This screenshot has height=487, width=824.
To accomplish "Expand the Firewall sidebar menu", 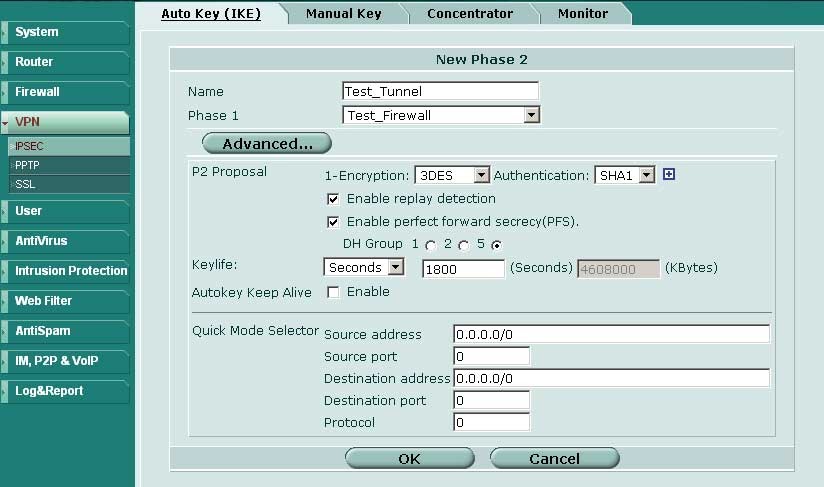I will pyautogui.click(x=65, y=92).
